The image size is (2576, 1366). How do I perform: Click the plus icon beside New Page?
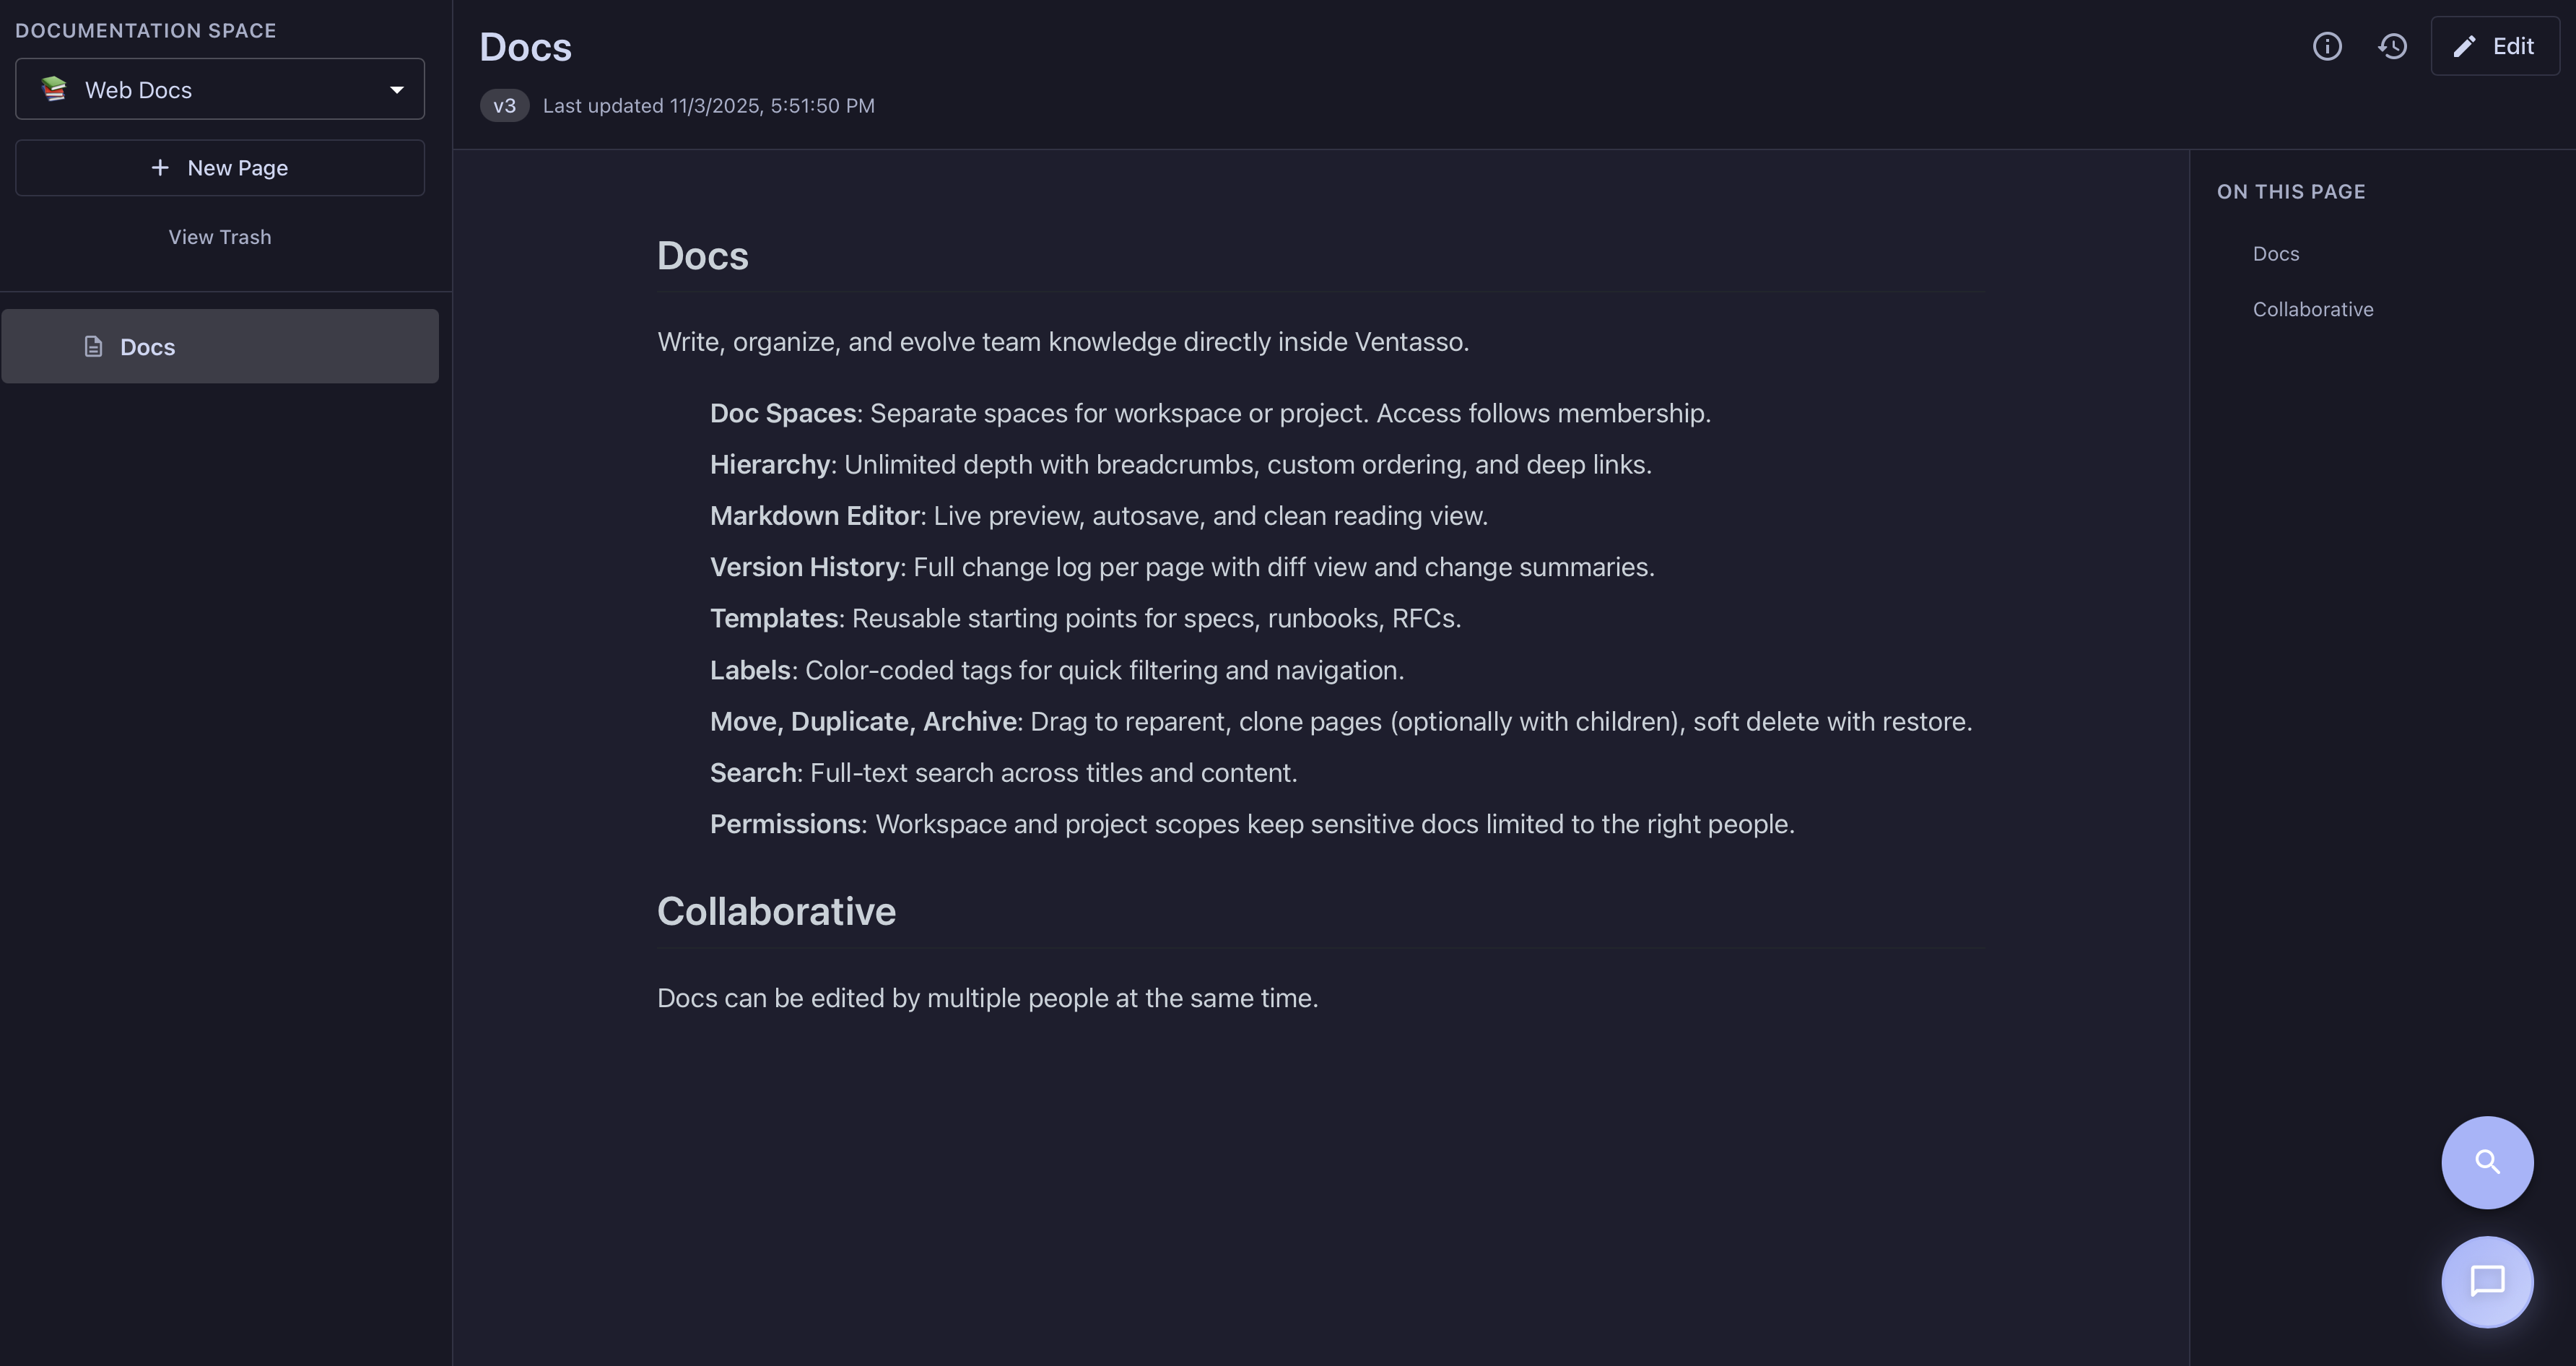pos(160,168)
